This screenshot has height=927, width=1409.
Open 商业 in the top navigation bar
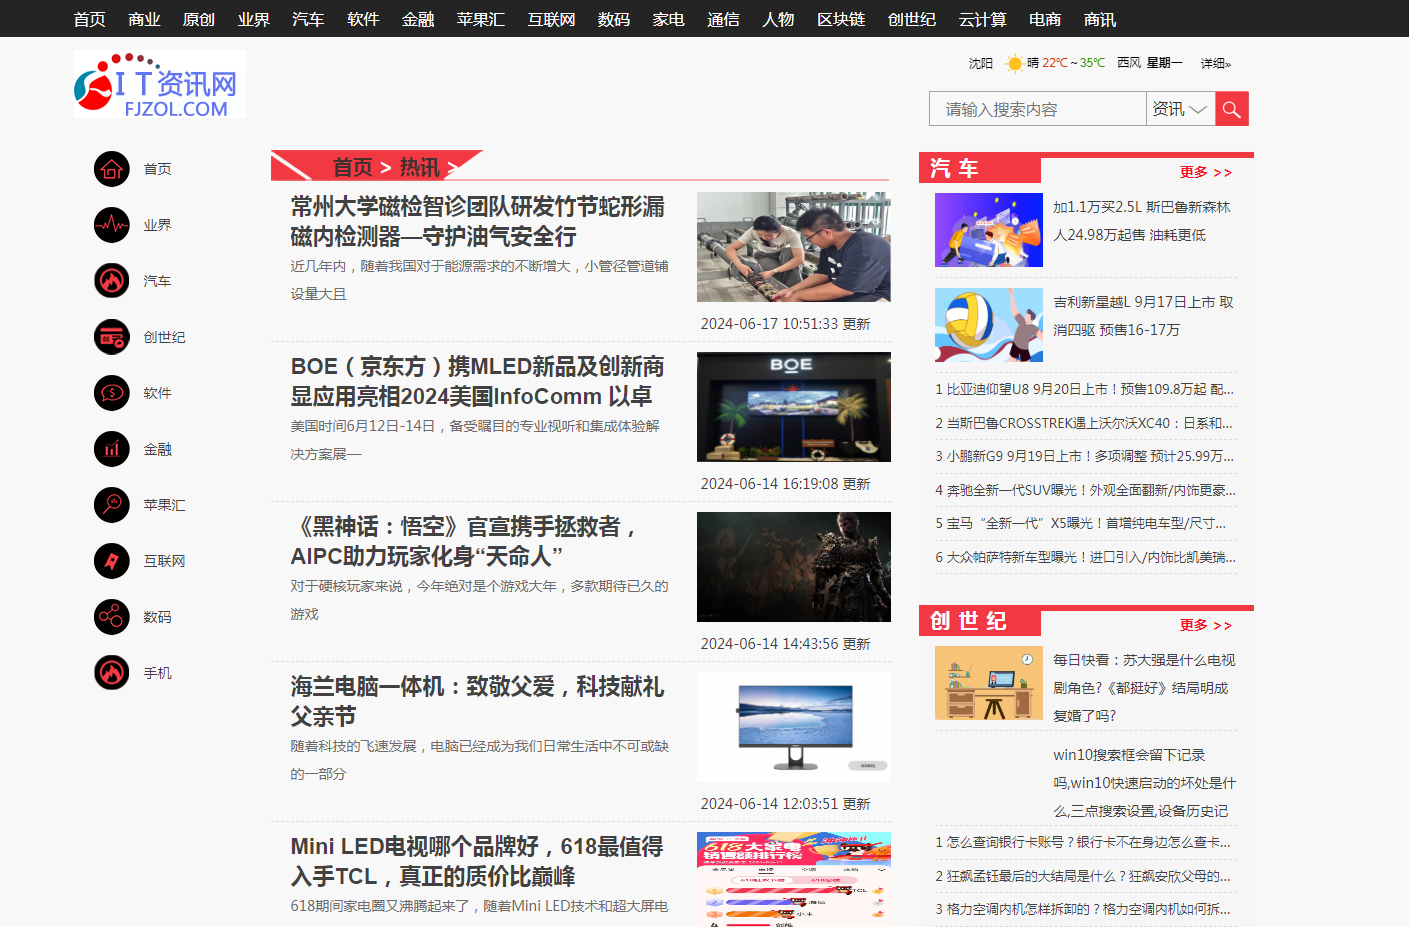145,19
